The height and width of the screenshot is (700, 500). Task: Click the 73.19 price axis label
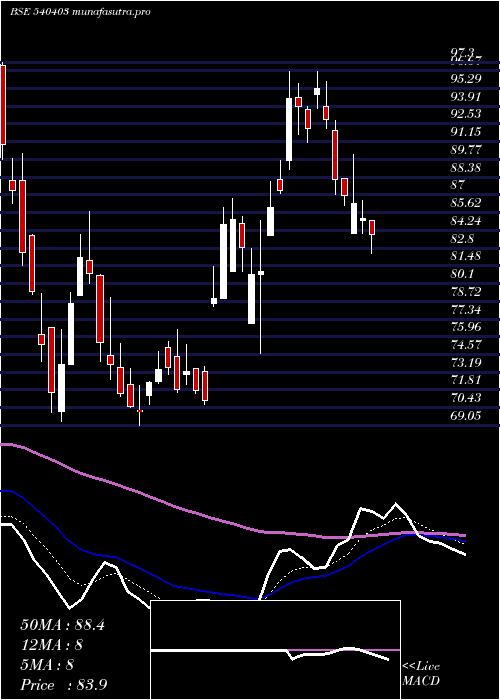[x=466, y=362]
